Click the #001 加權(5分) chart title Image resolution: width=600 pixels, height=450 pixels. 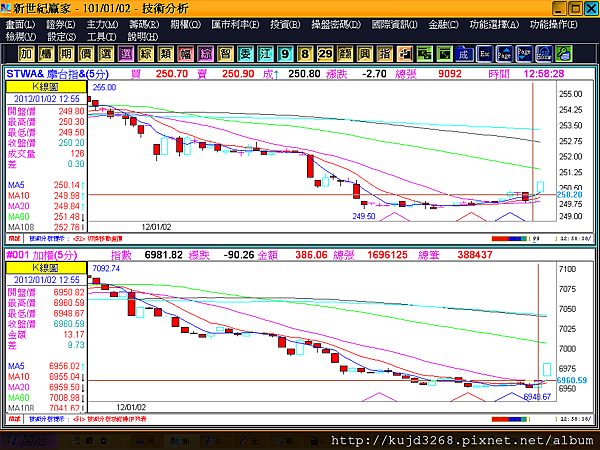(42, 255)
